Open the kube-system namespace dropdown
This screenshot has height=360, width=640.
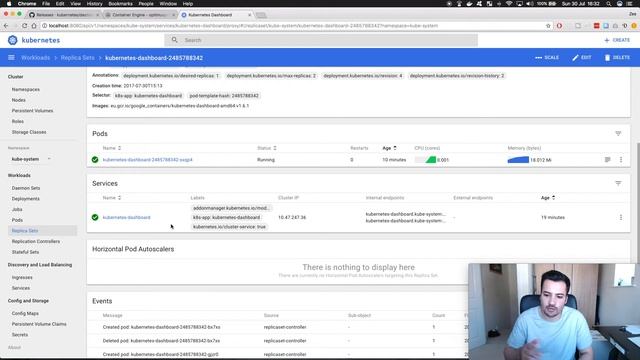point(31,159)
